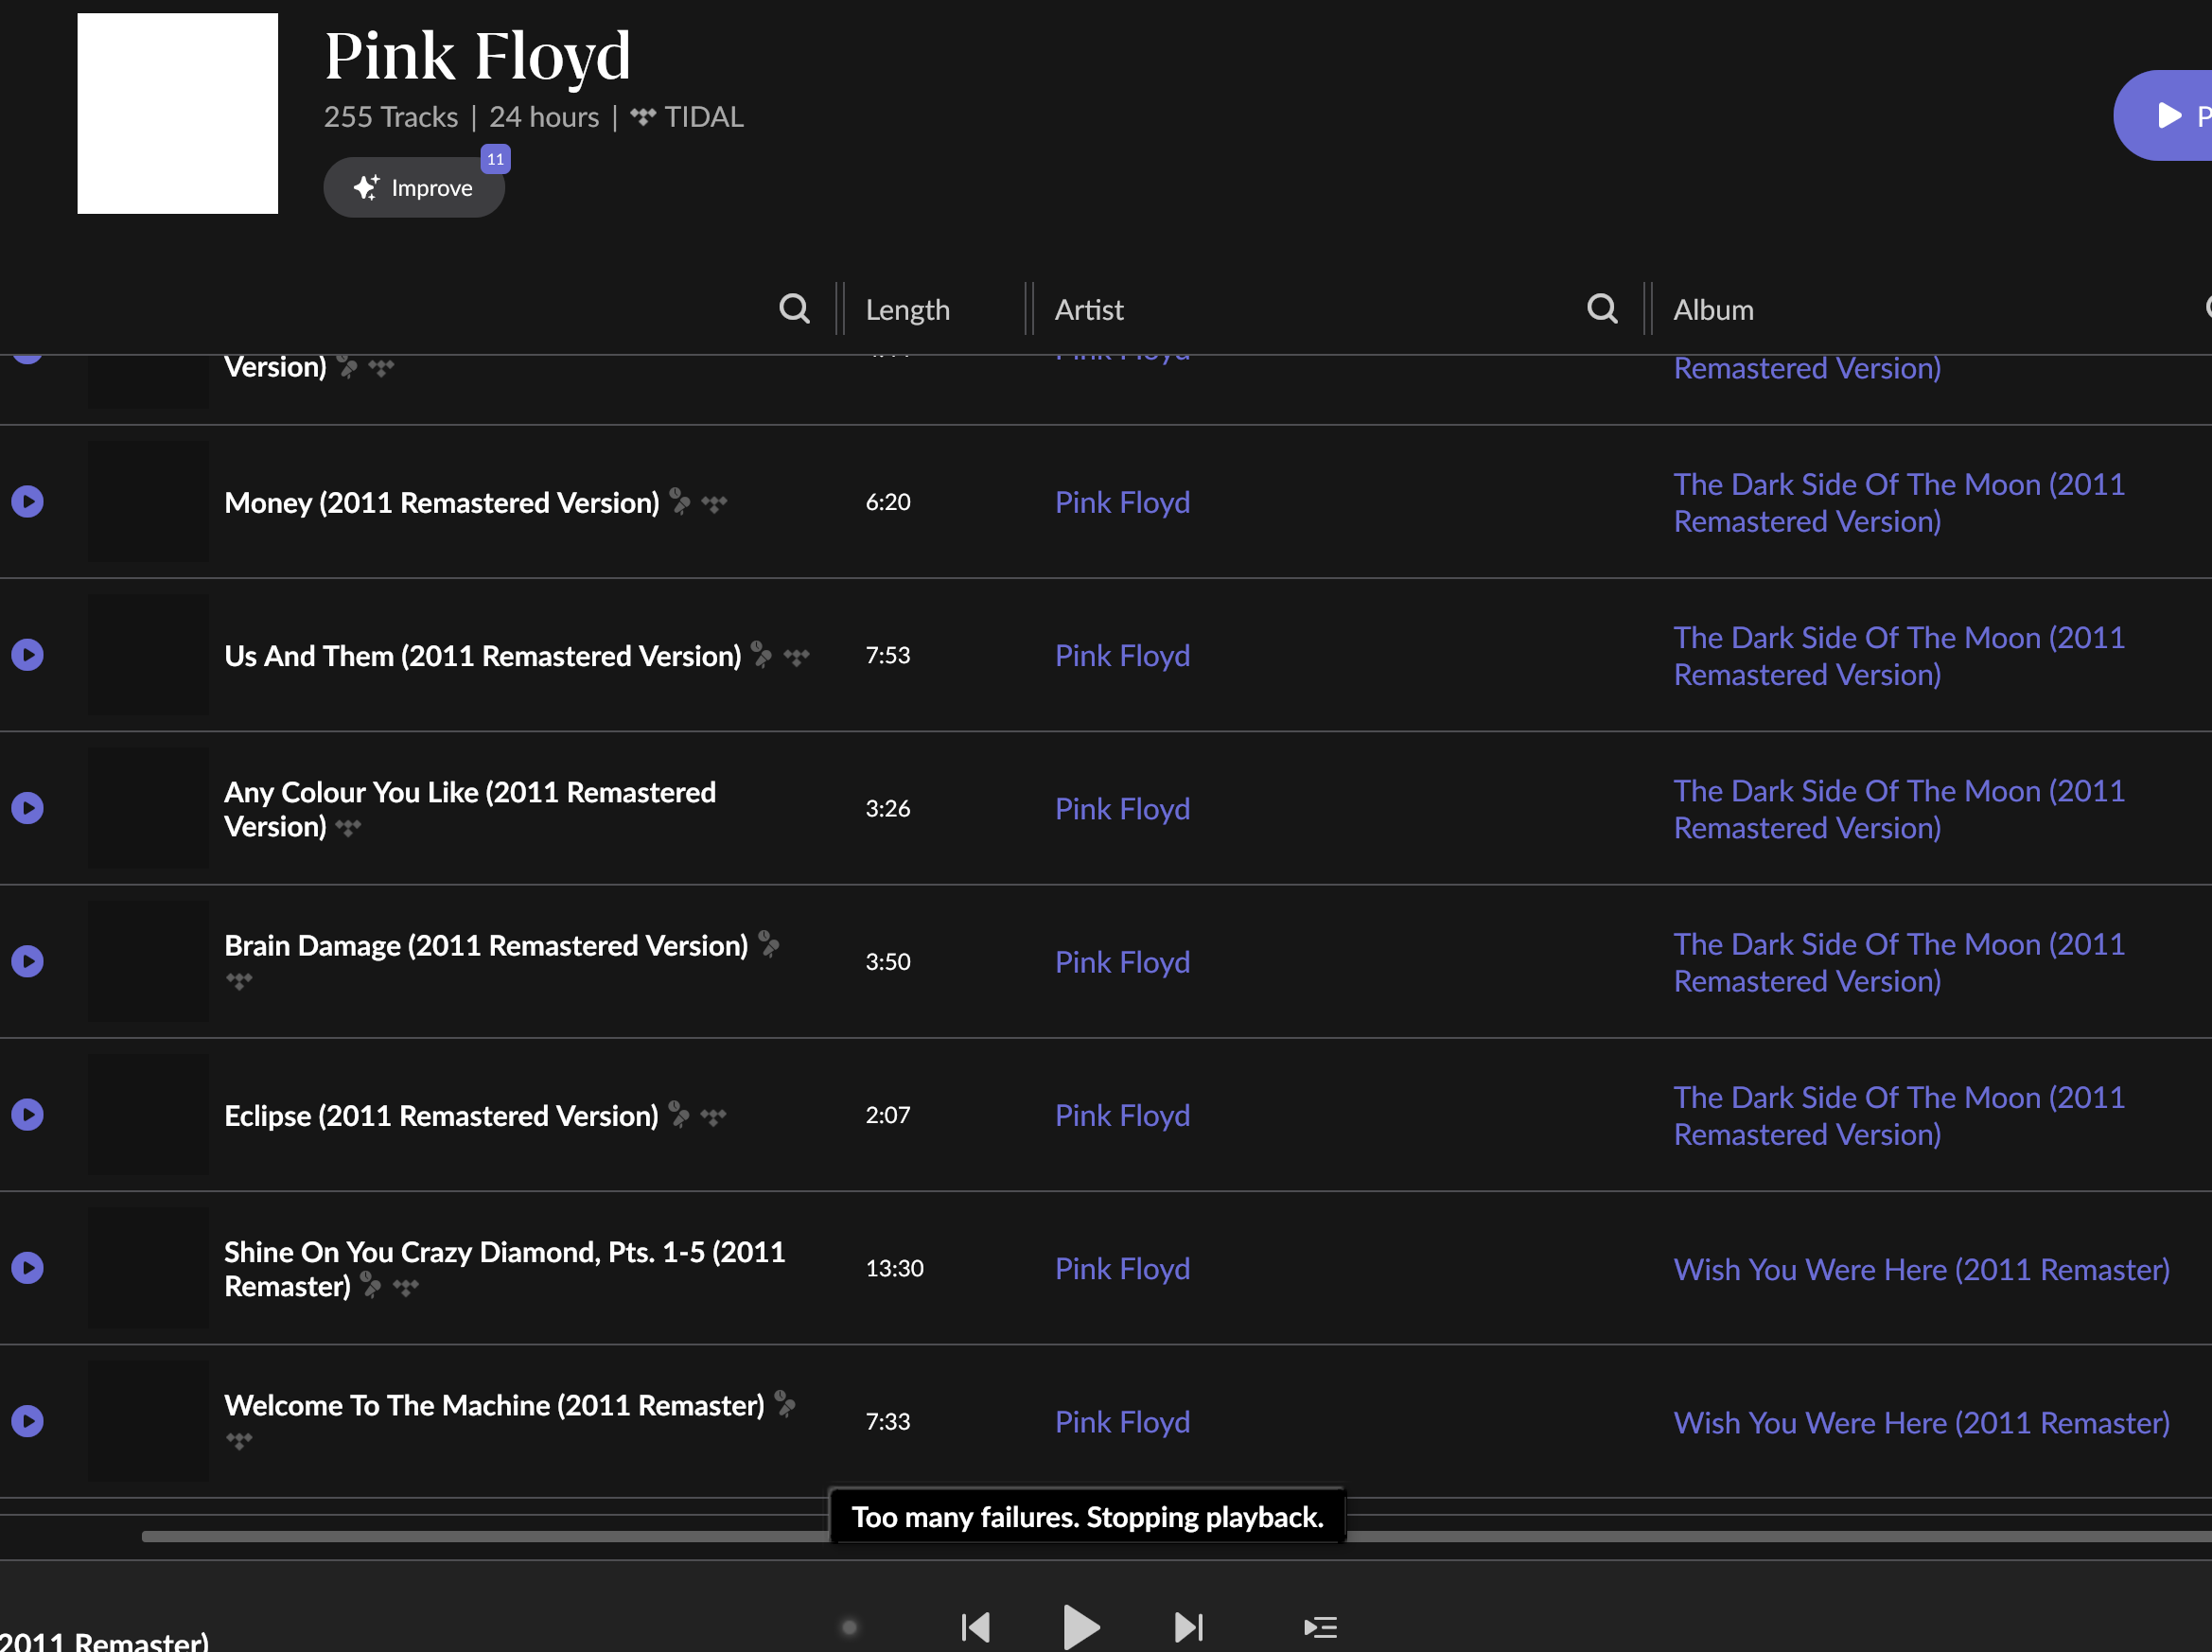Click lyrics icon on Brain Damage row
This screenshot has height=1652, width=2212.
pos(769,944)
